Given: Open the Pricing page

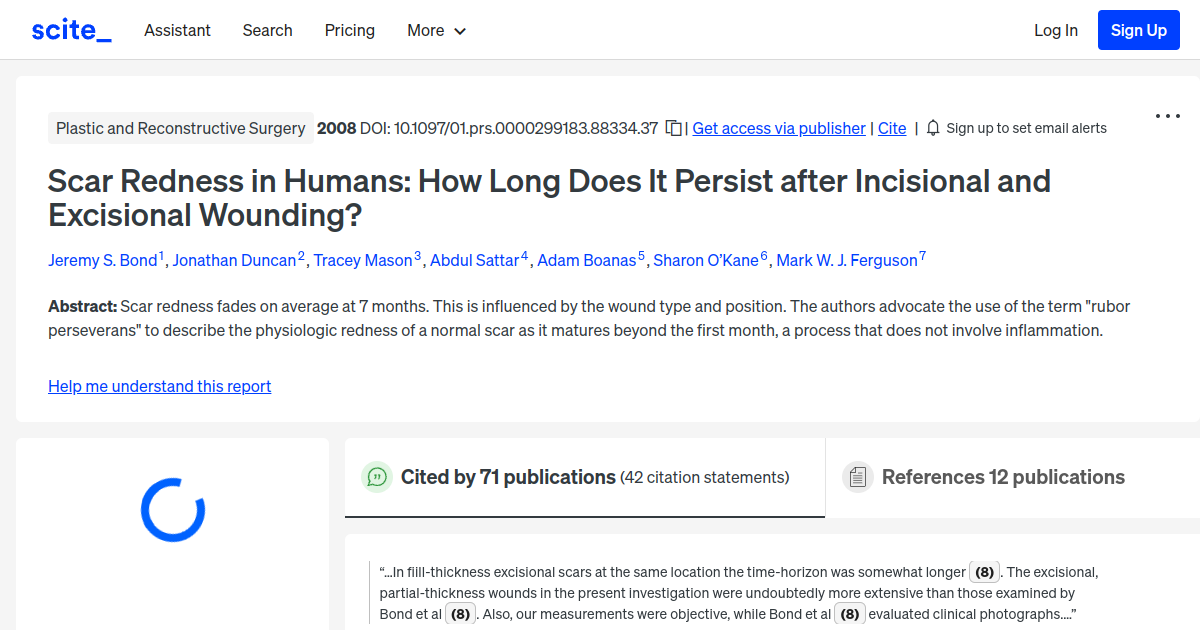Looking at the screenshot, I should (x=349, y=30).
